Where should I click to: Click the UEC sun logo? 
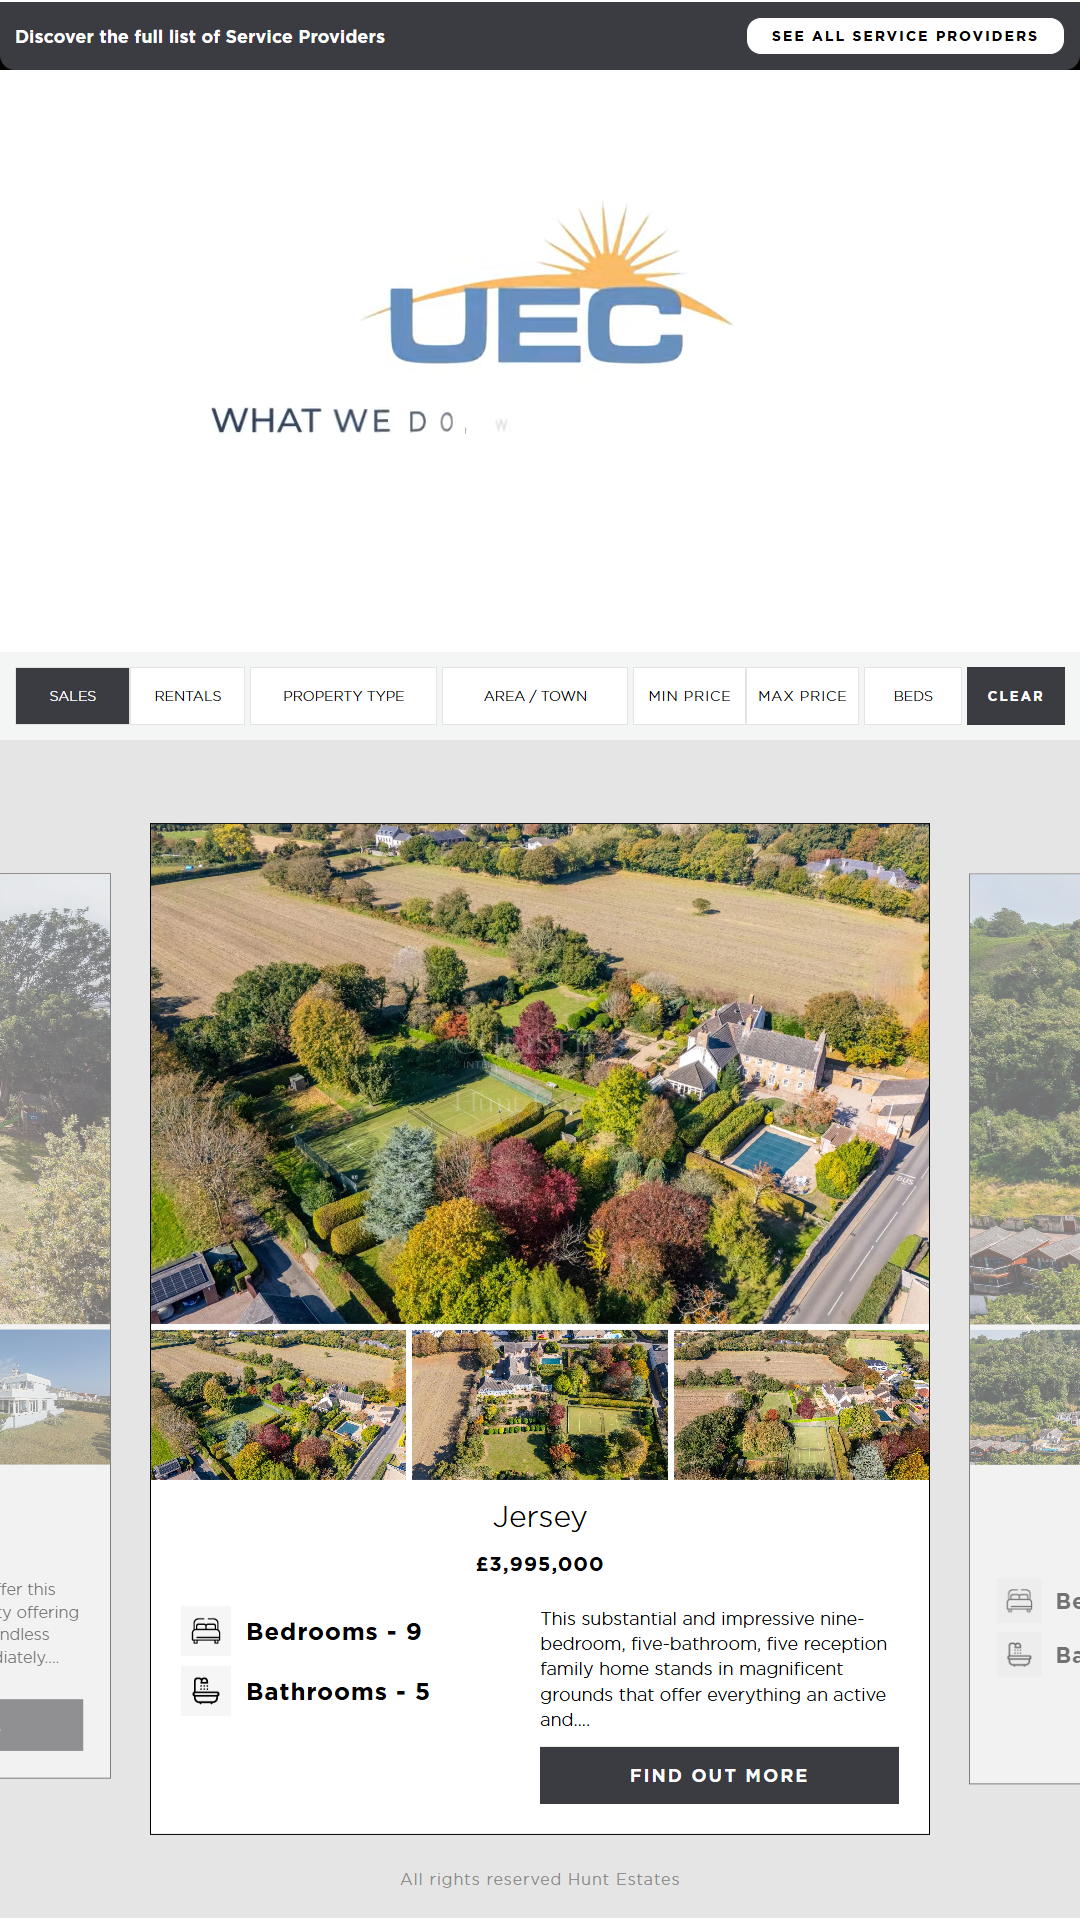point(547,285)
